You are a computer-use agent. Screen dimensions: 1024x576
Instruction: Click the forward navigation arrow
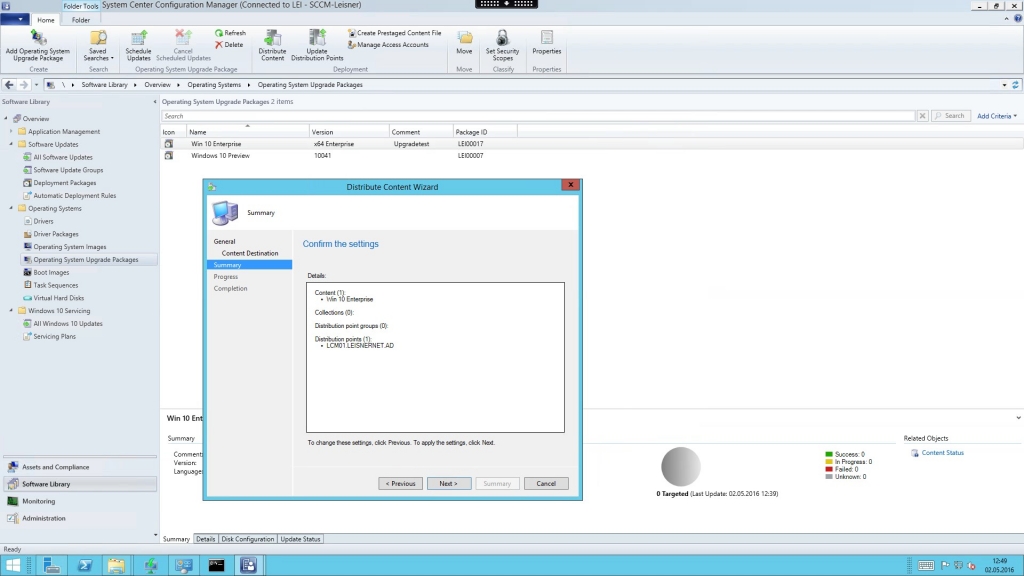point(24,84)
